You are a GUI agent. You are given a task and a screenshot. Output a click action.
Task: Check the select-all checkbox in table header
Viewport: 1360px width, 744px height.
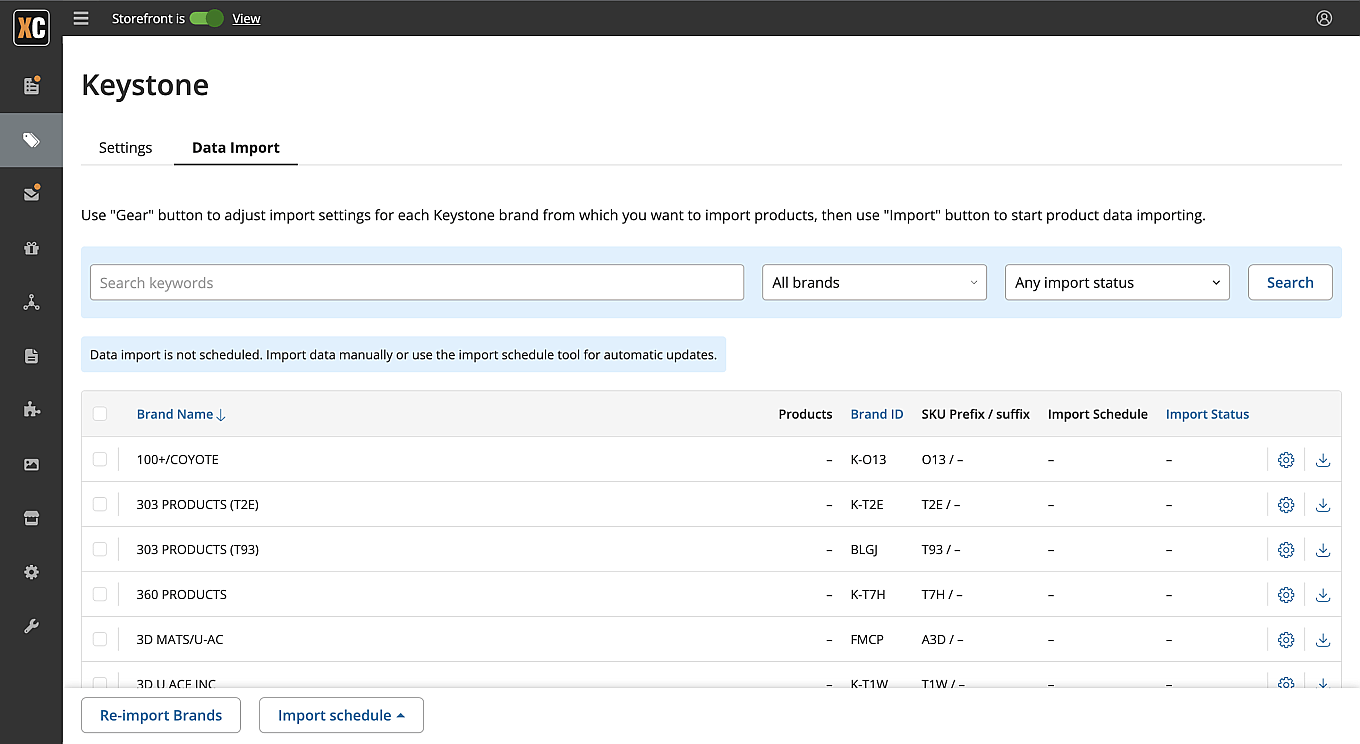[x=100, y=414]
